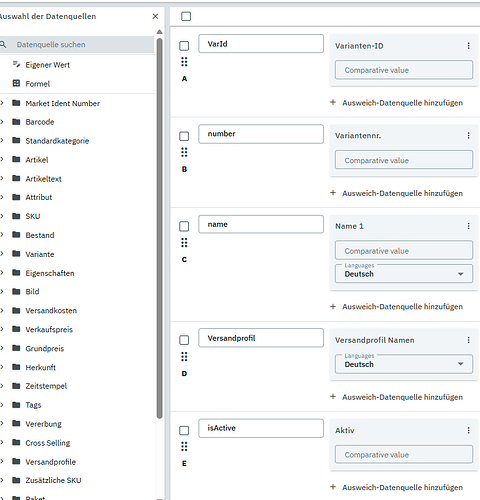480x500 pixels.
Task: Click the plus icon under Varianten-ID card
Action: (333, 102)
